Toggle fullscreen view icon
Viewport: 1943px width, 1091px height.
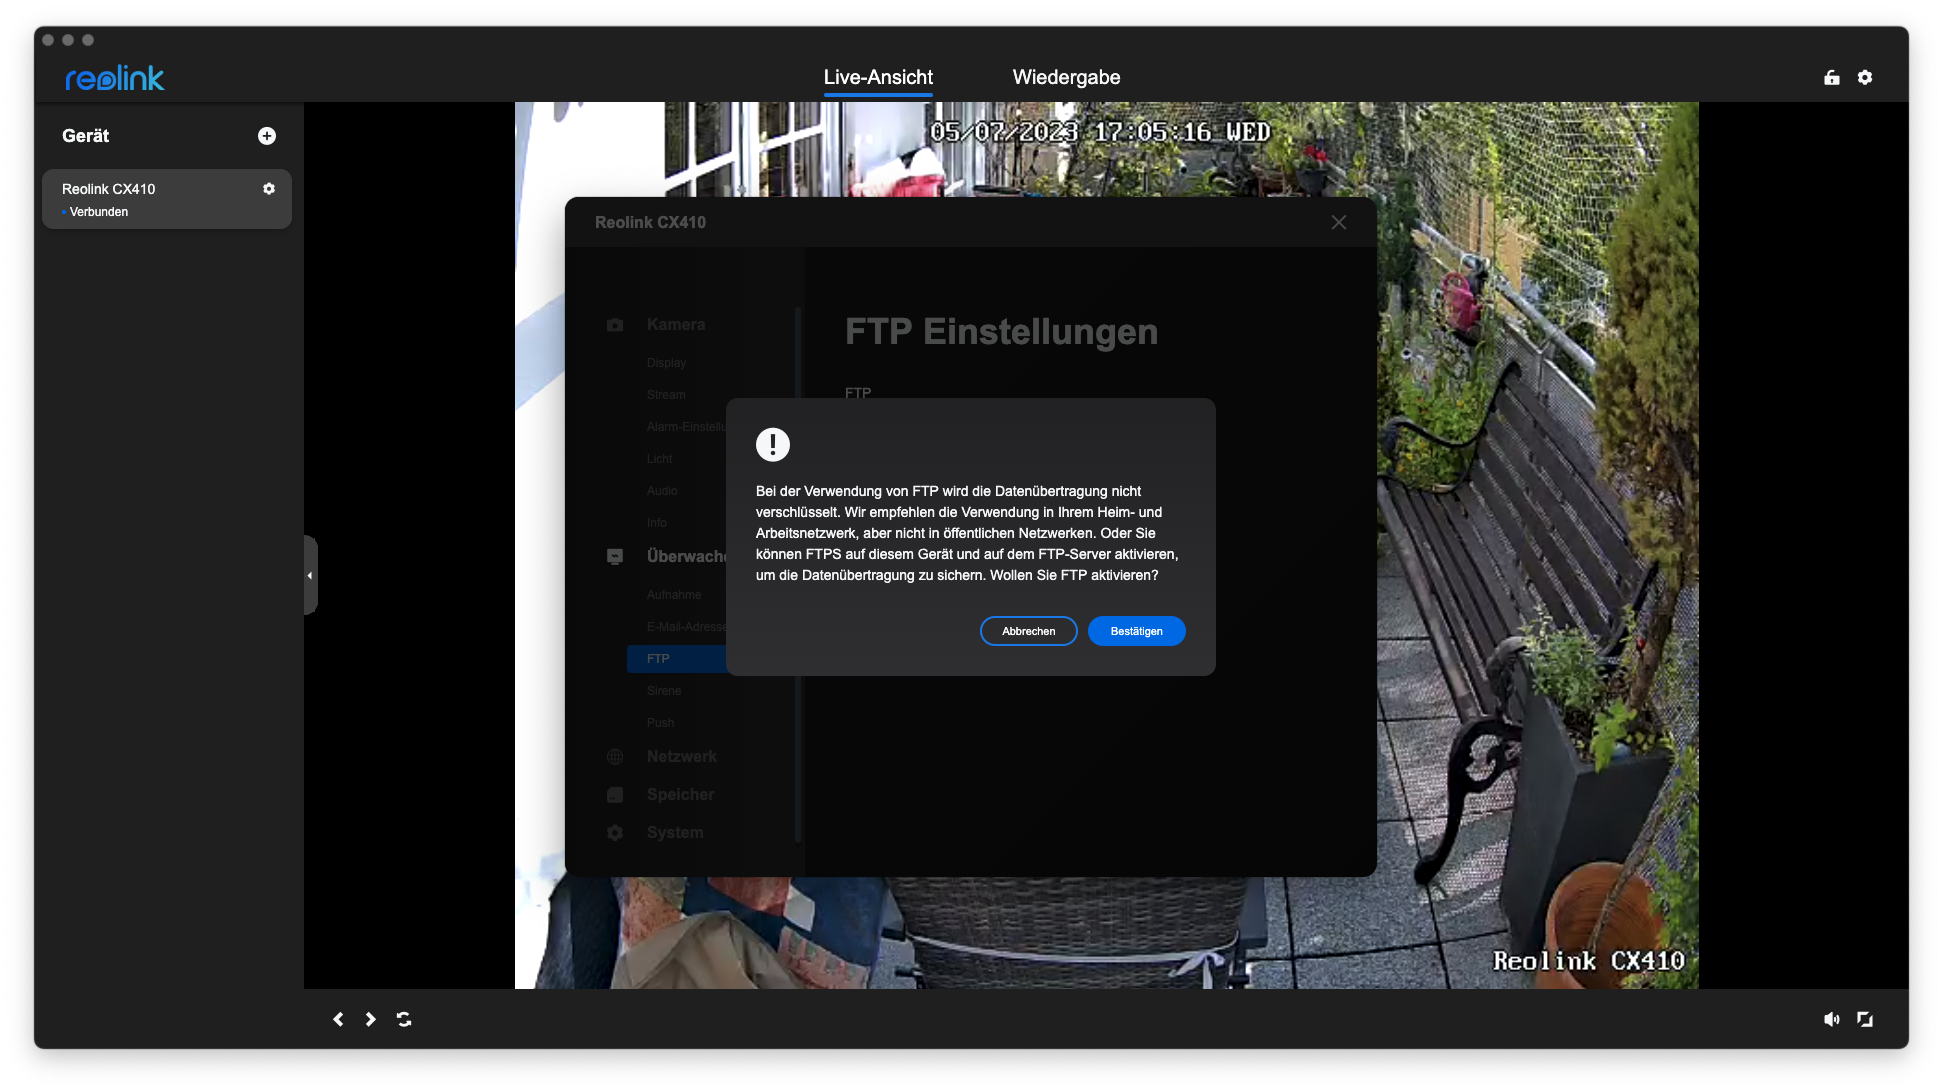click(1865, 1019)
